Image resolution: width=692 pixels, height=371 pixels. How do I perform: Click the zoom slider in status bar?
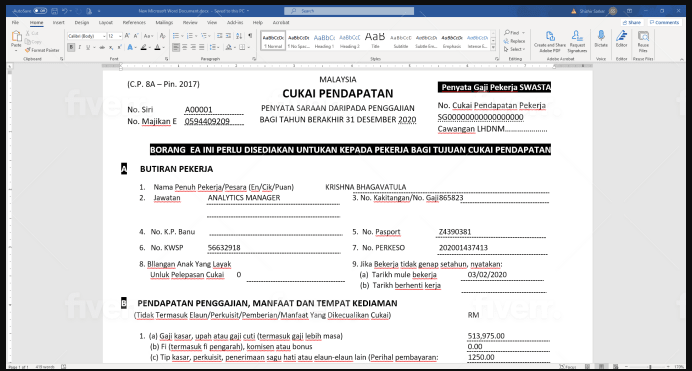[x=650, y=367]
